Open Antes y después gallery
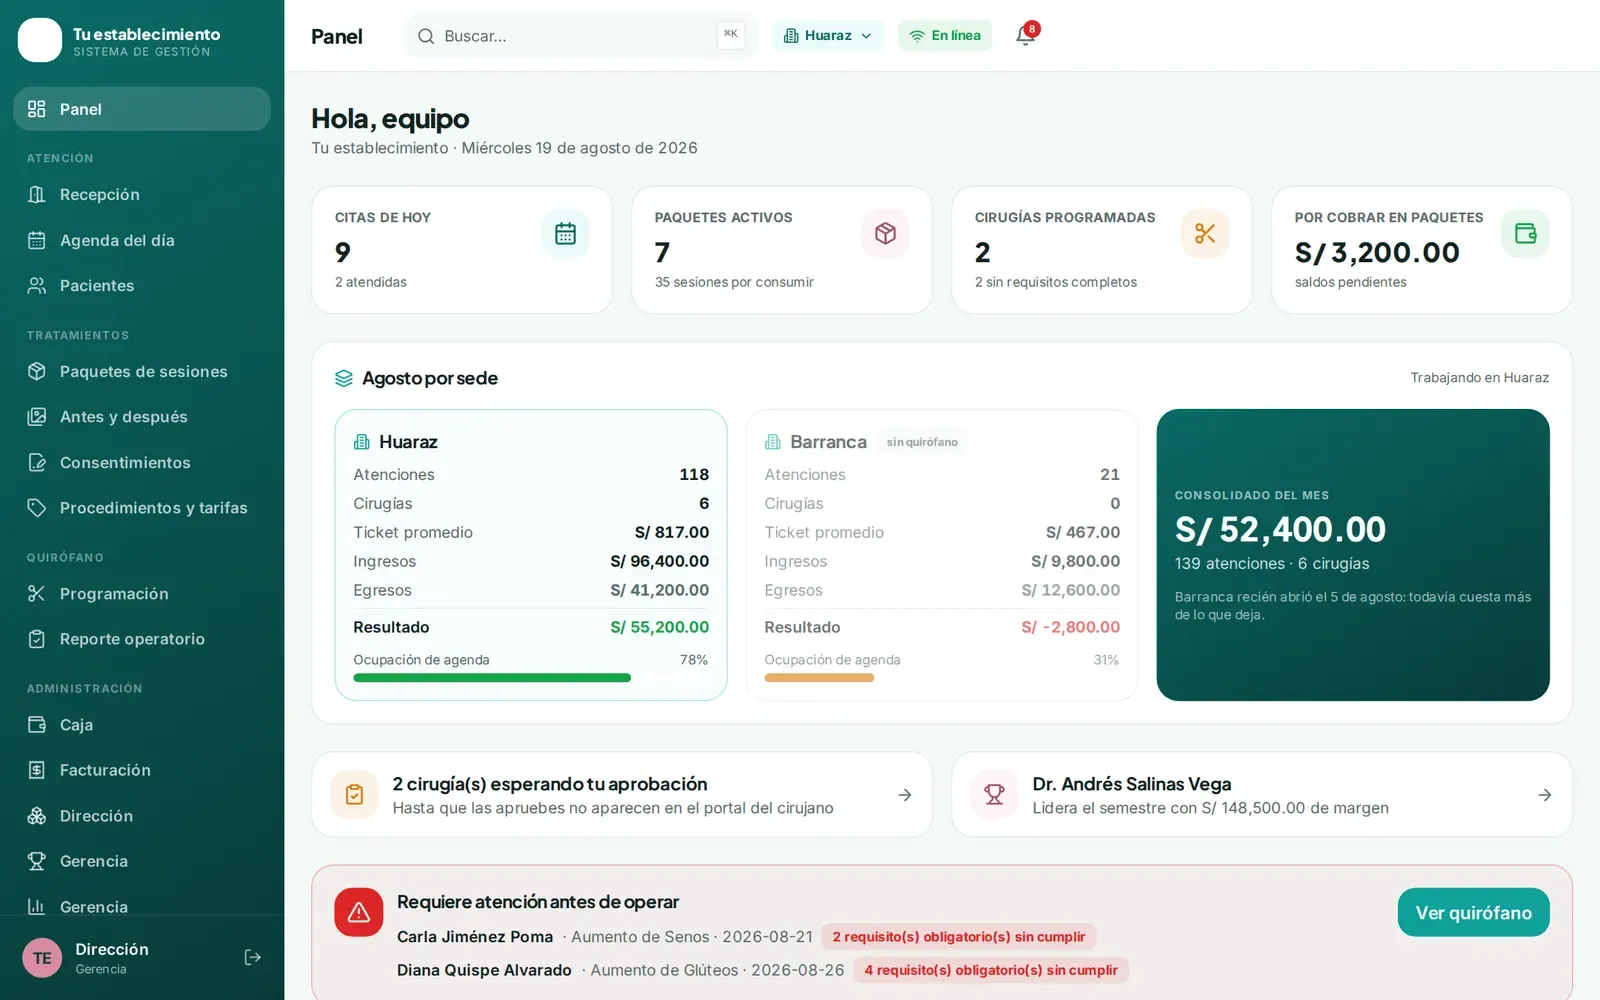 pyautogui.click(x=142, y=416)
